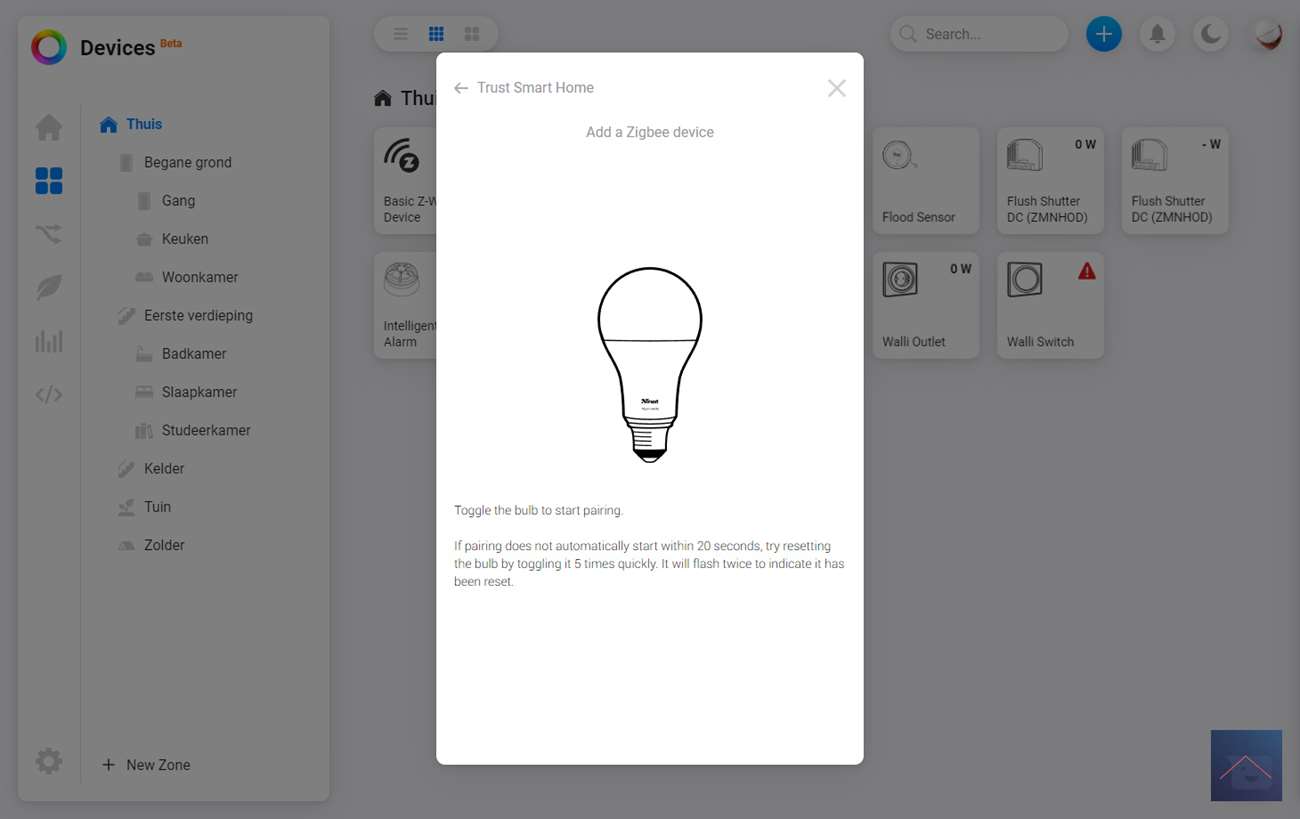
Task: Switch to large tiles view layout
Action: 472,34
